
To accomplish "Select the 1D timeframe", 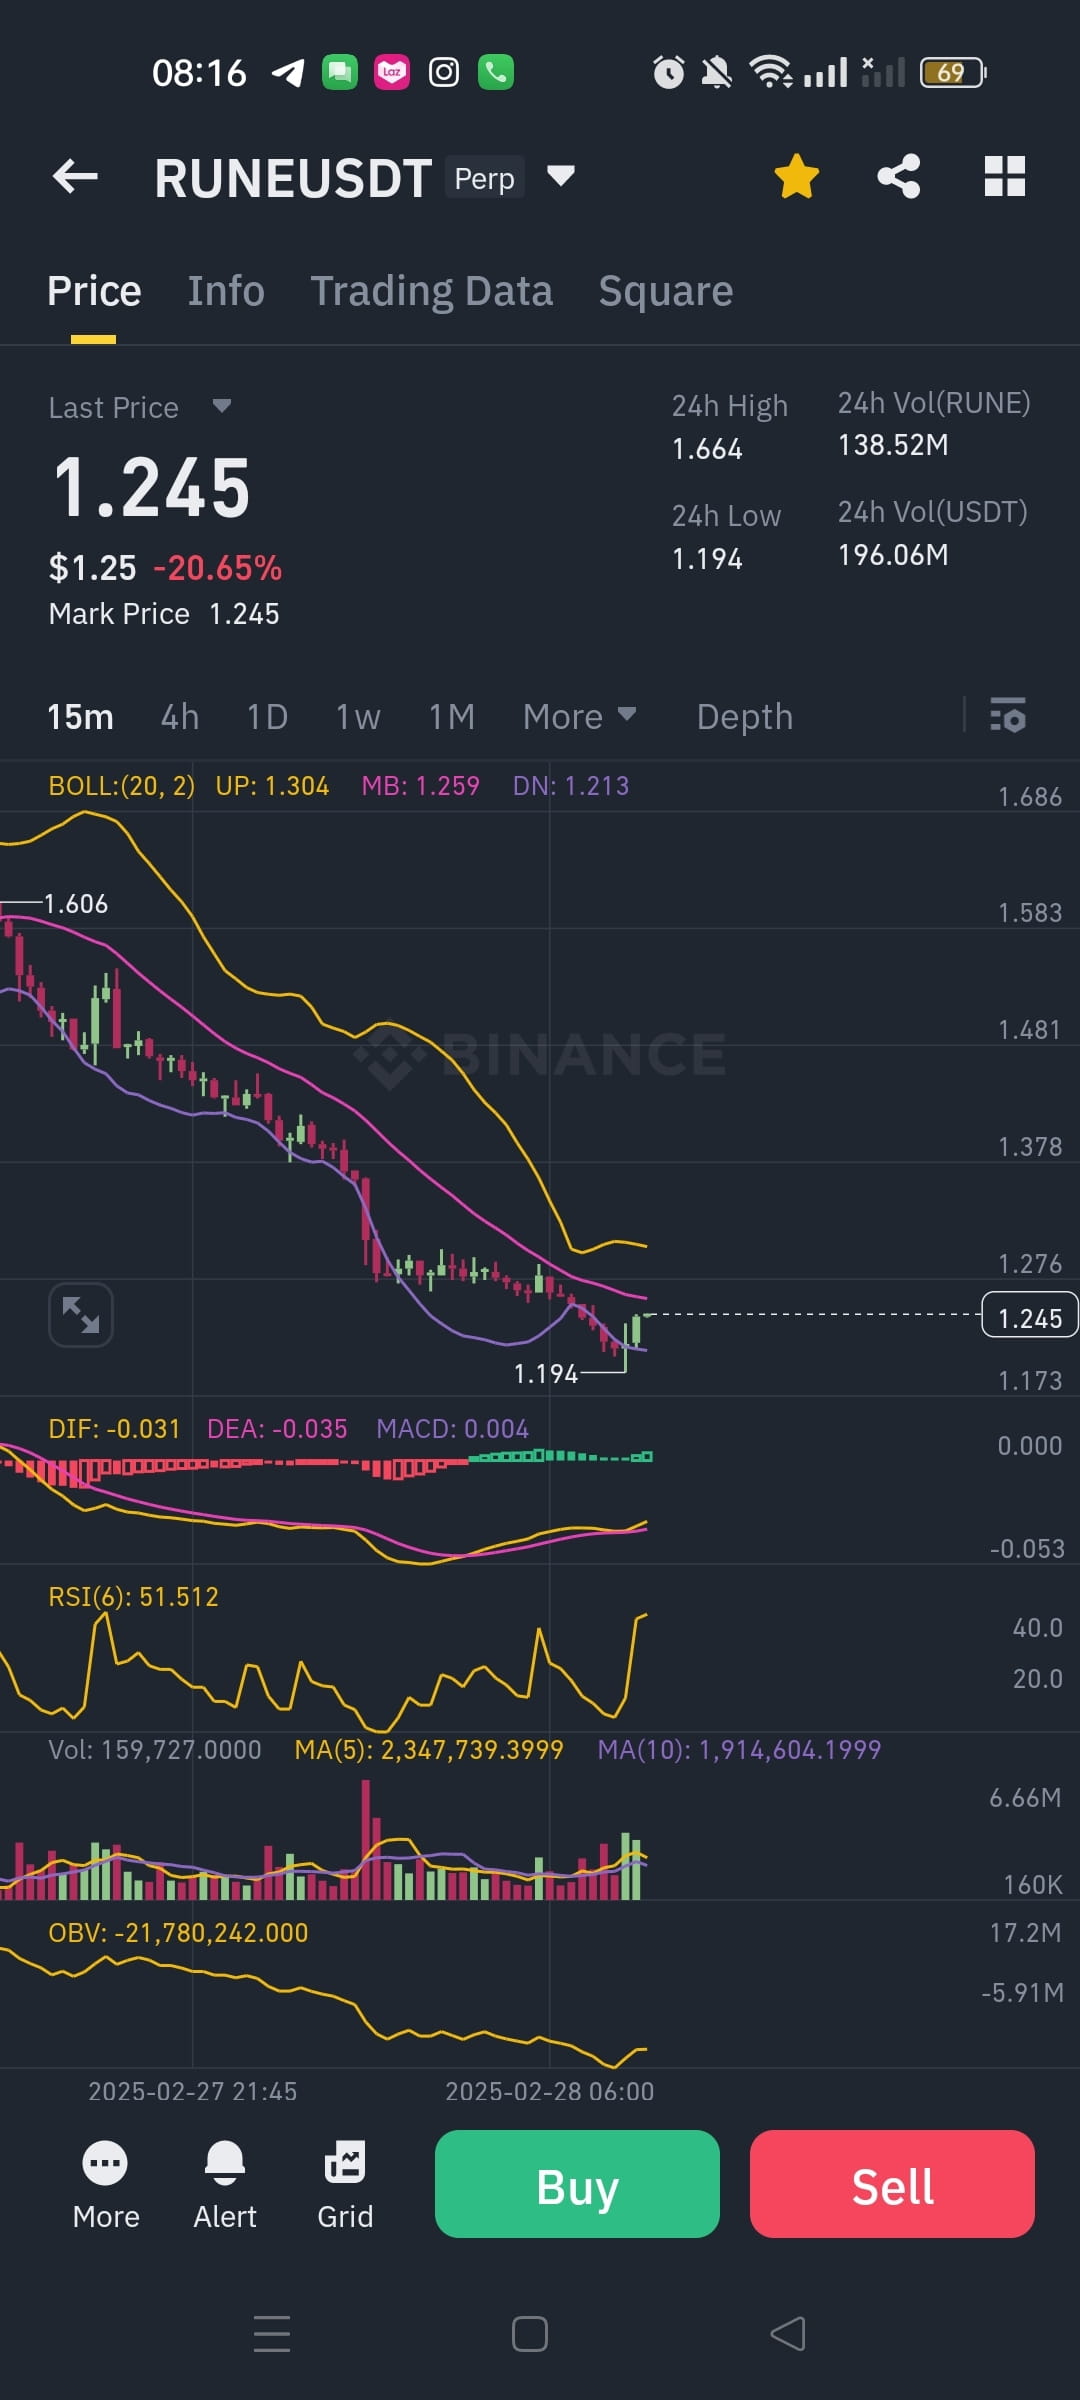I will (267, 717).
